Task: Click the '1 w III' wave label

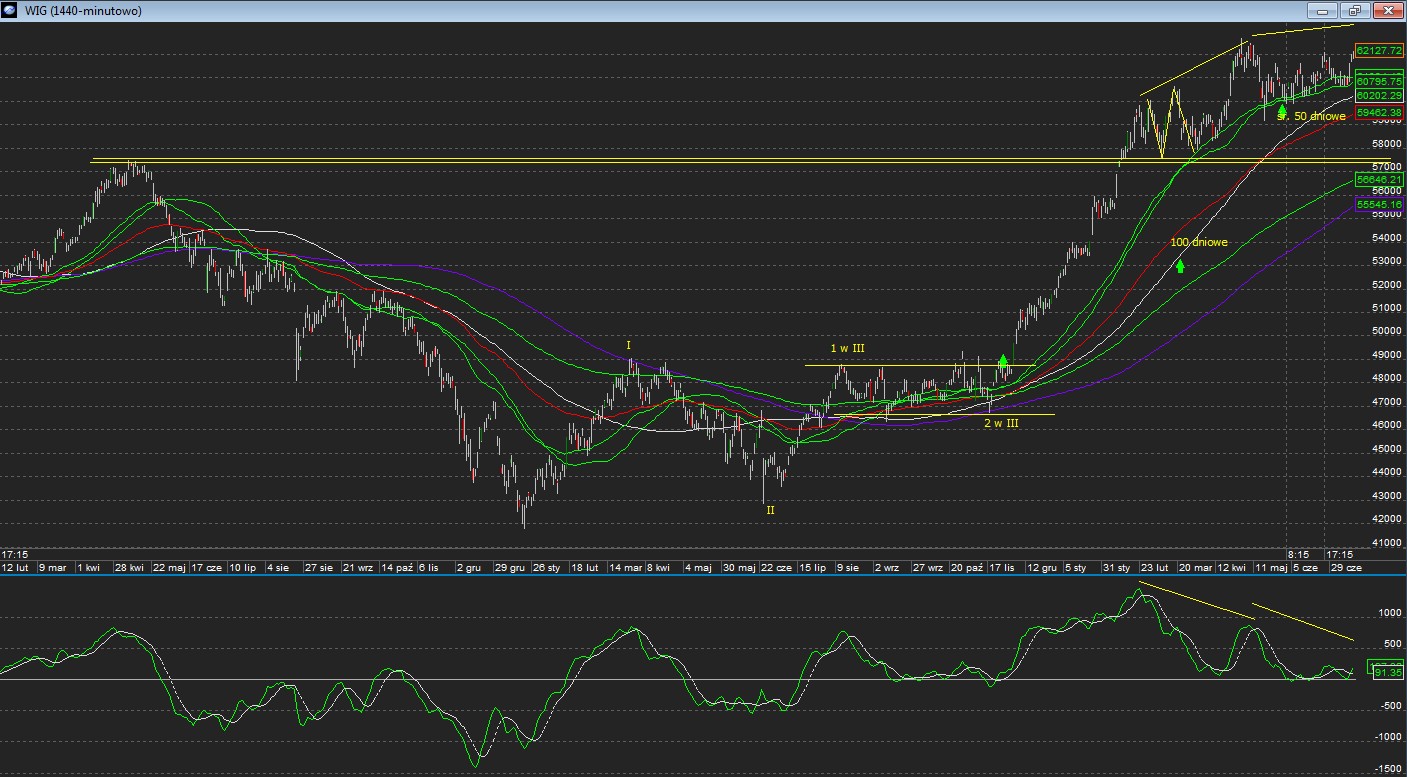Action: [847, 348]
